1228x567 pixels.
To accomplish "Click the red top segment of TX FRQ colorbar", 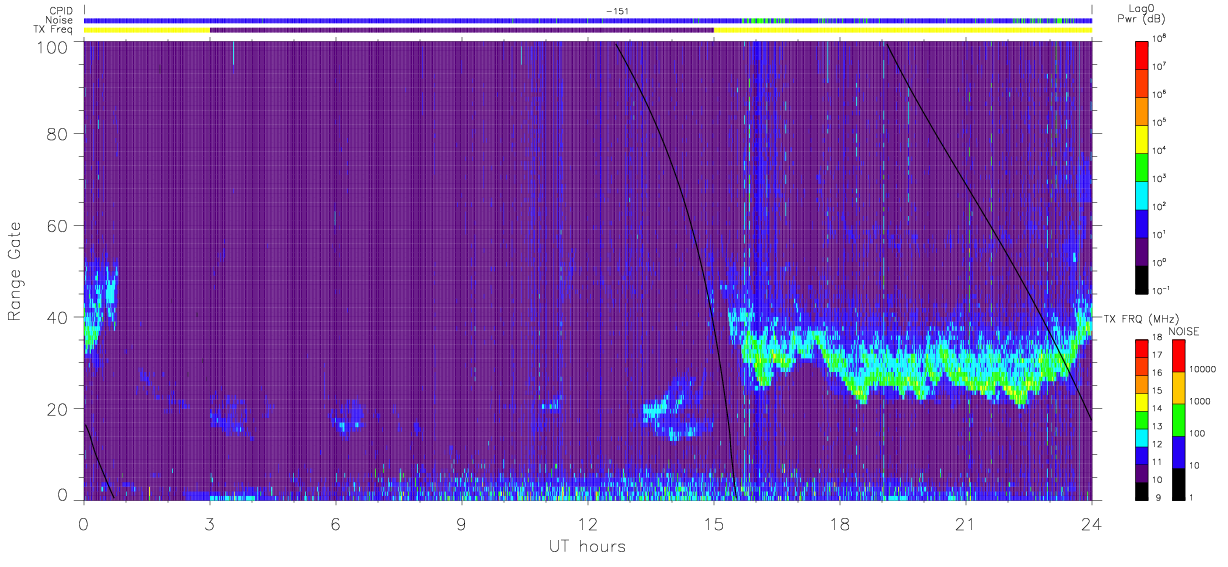I will pyautogui.click(x=1143, y=347).
